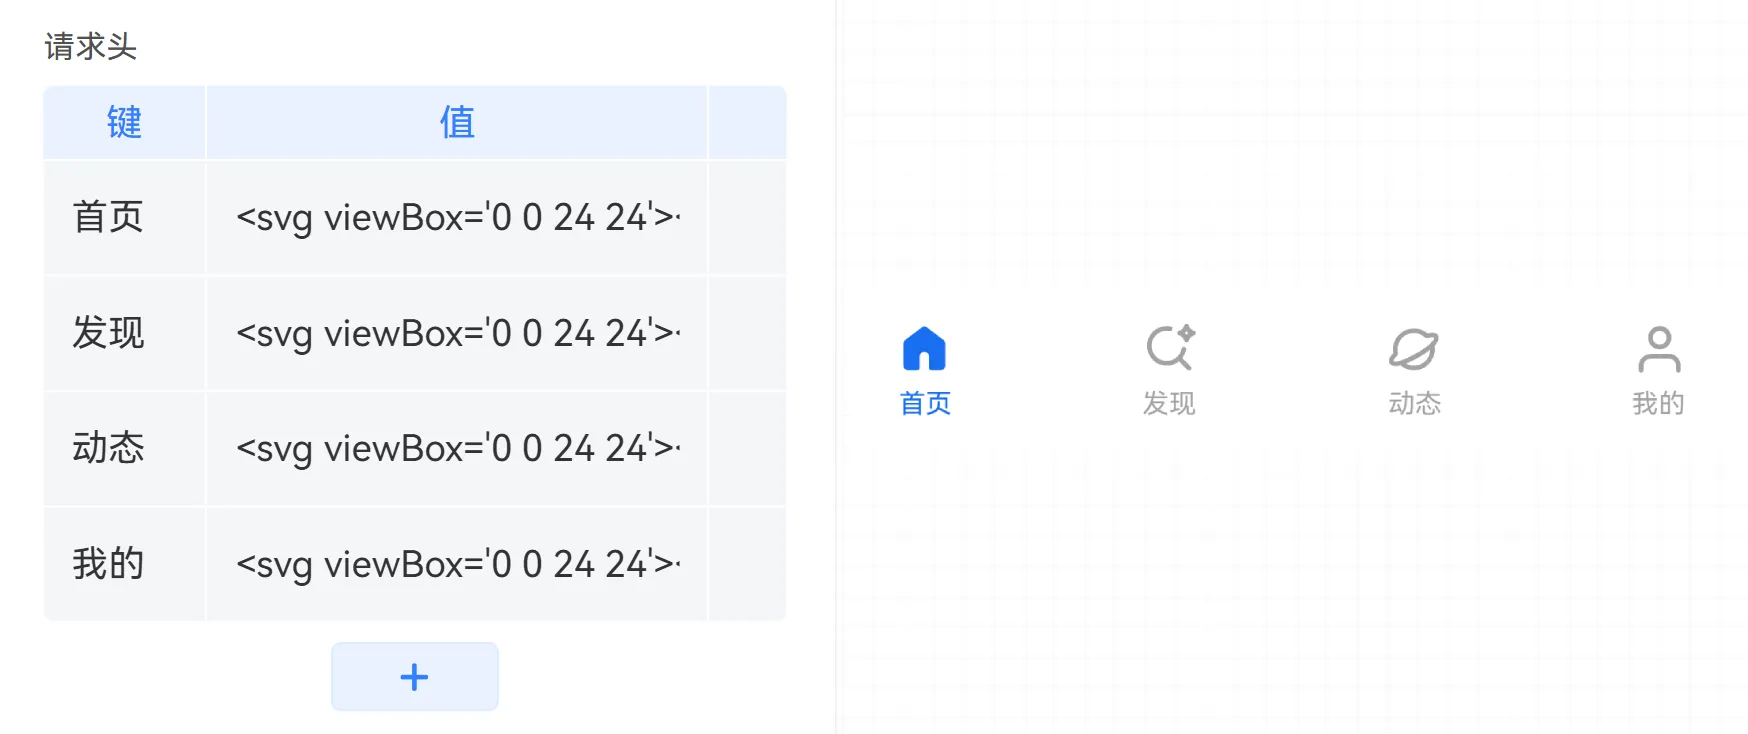
Task: Tap the 动态 planet icon
Action: click(x=1414, y=349)
